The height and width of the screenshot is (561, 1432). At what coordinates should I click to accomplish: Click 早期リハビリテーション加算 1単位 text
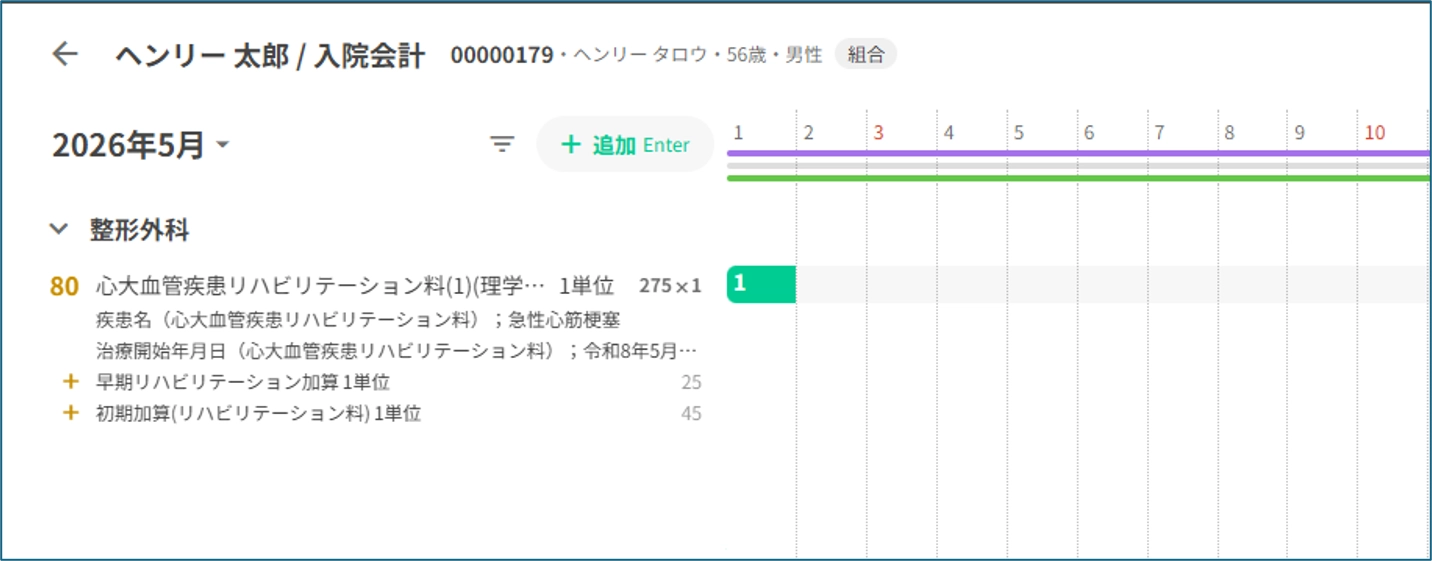pos(242,382)
